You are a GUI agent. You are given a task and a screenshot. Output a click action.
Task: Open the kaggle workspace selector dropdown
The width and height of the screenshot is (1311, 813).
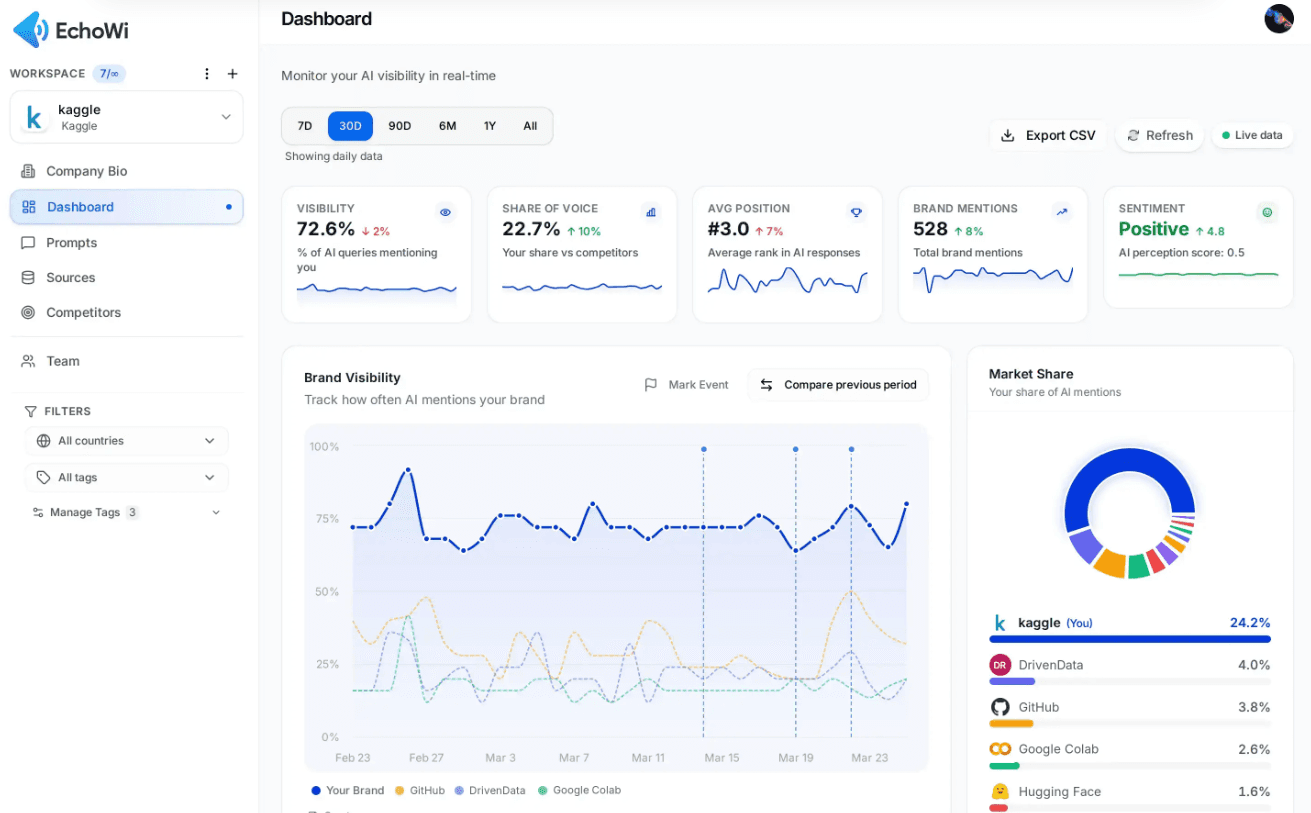click(x=127, y=117)
